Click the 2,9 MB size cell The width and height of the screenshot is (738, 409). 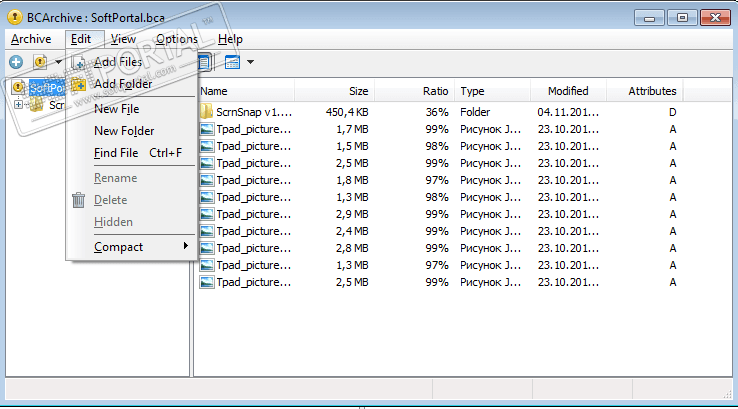coord(352,214)
